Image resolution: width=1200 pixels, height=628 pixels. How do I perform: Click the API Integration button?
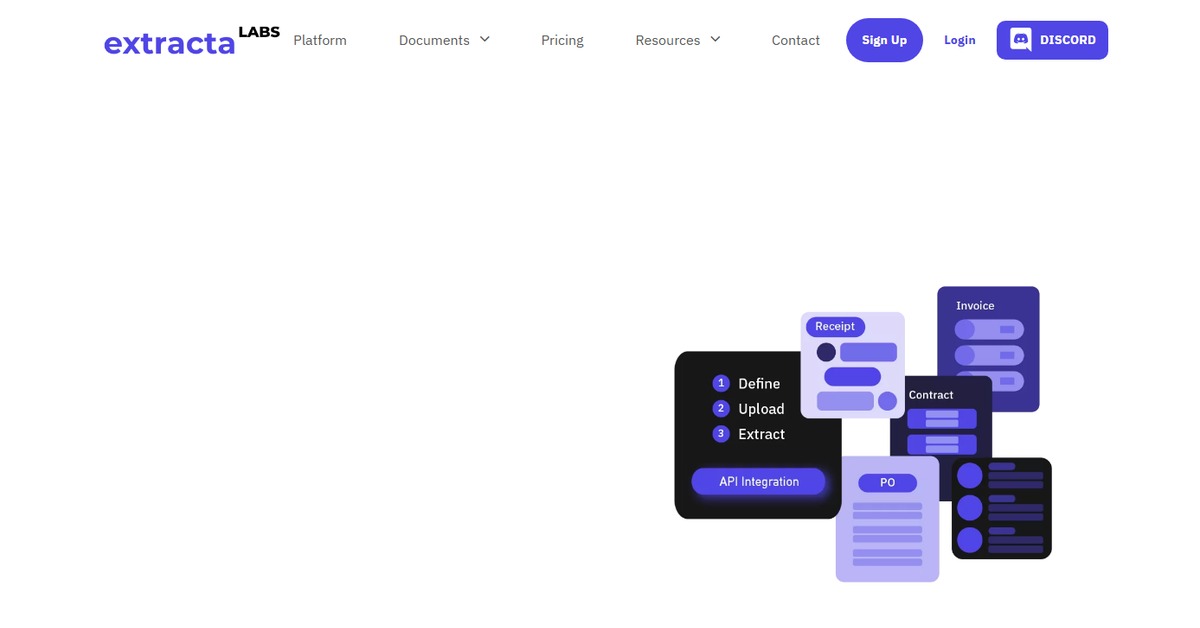coord(759,481)
